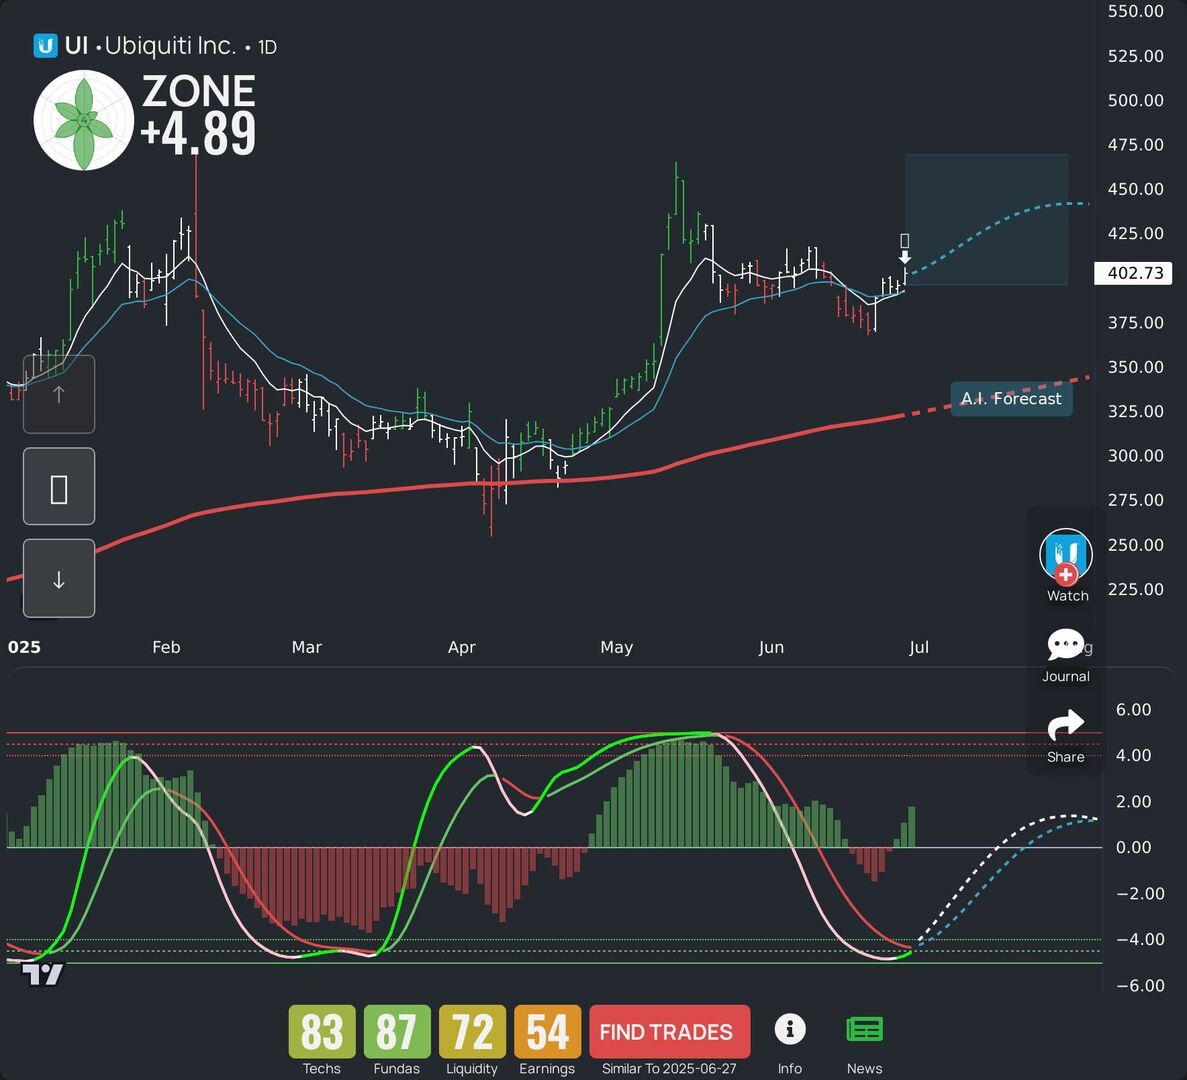Click the Apr label on time axis

(462, 648)
